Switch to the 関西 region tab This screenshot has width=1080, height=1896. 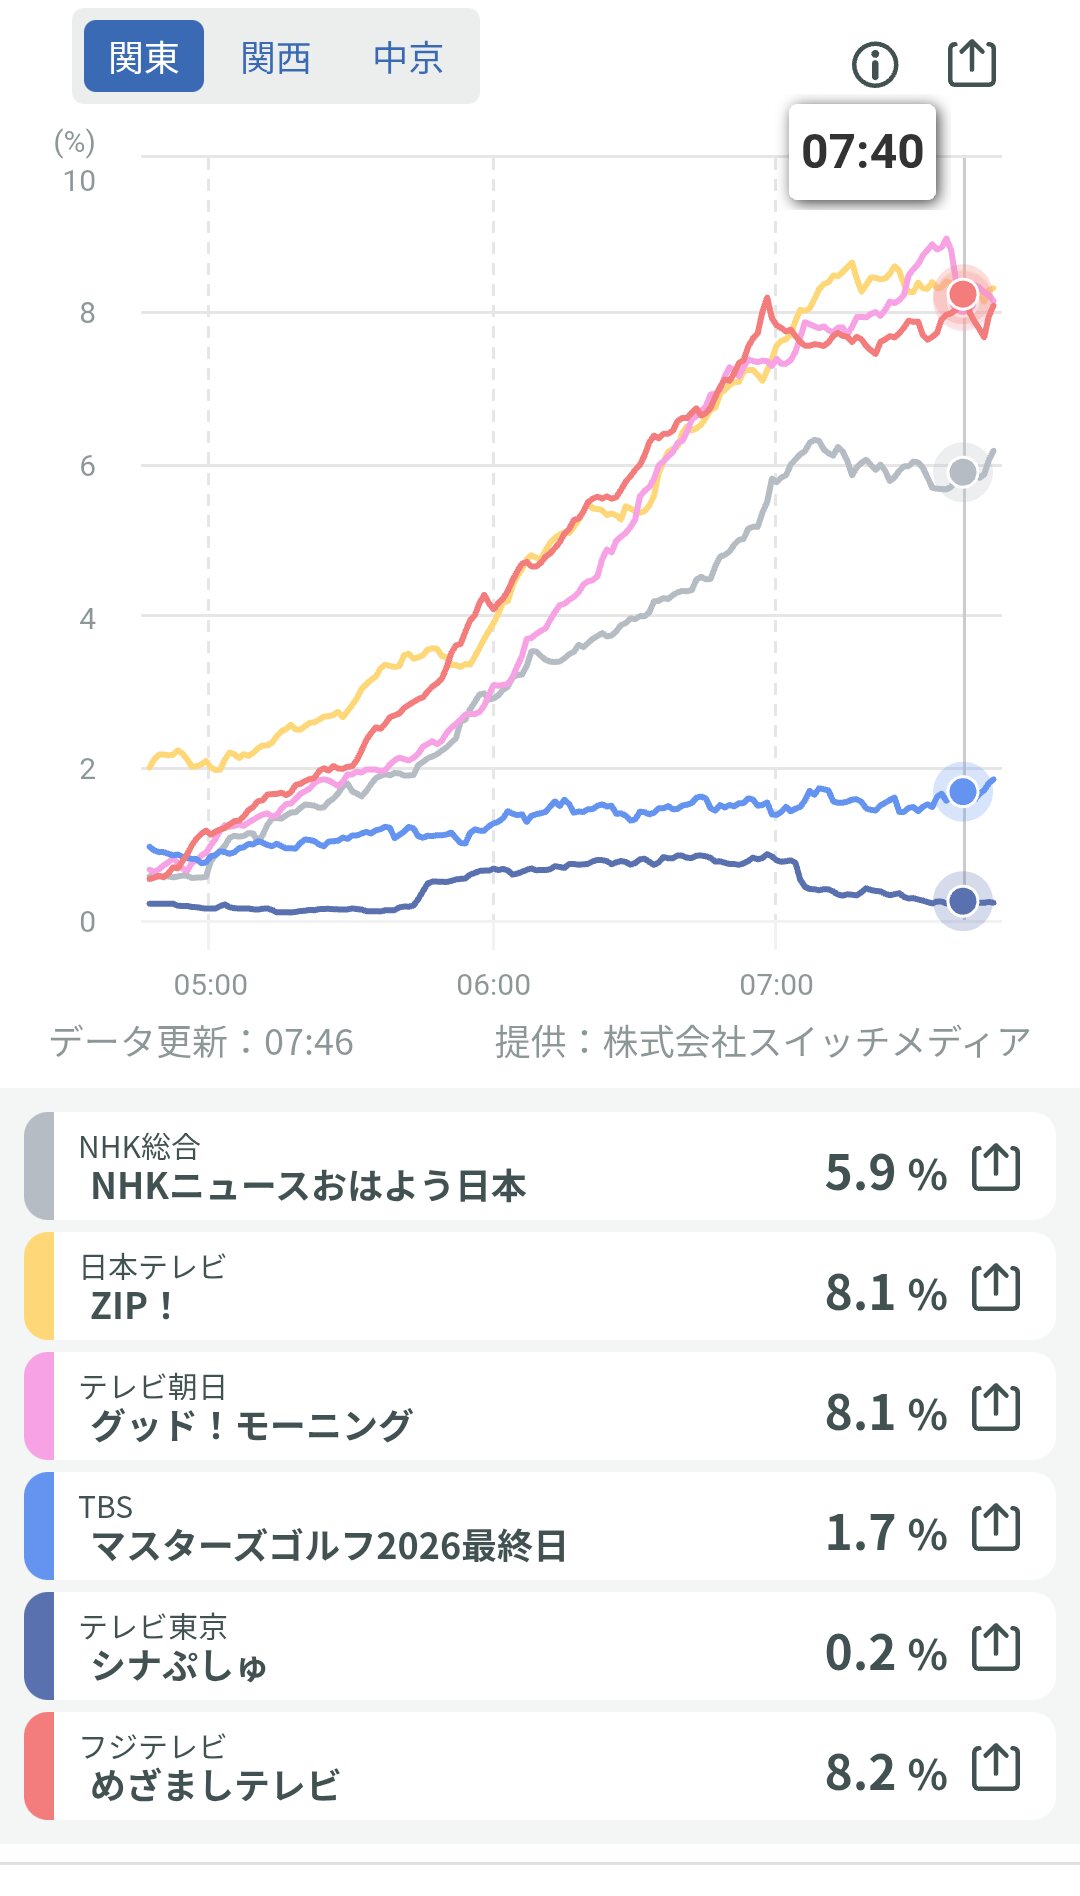click(276, 57)
